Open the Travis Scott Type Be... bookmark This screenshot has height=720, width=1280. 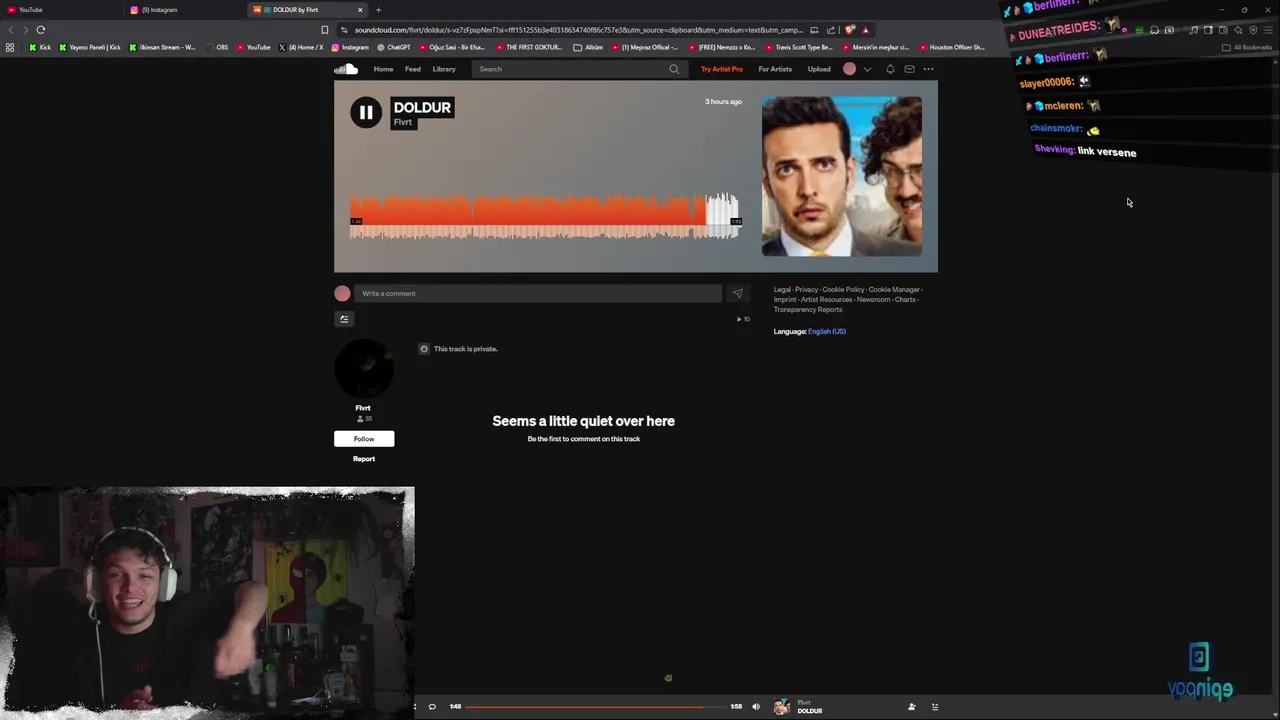(x=799, y=47)
